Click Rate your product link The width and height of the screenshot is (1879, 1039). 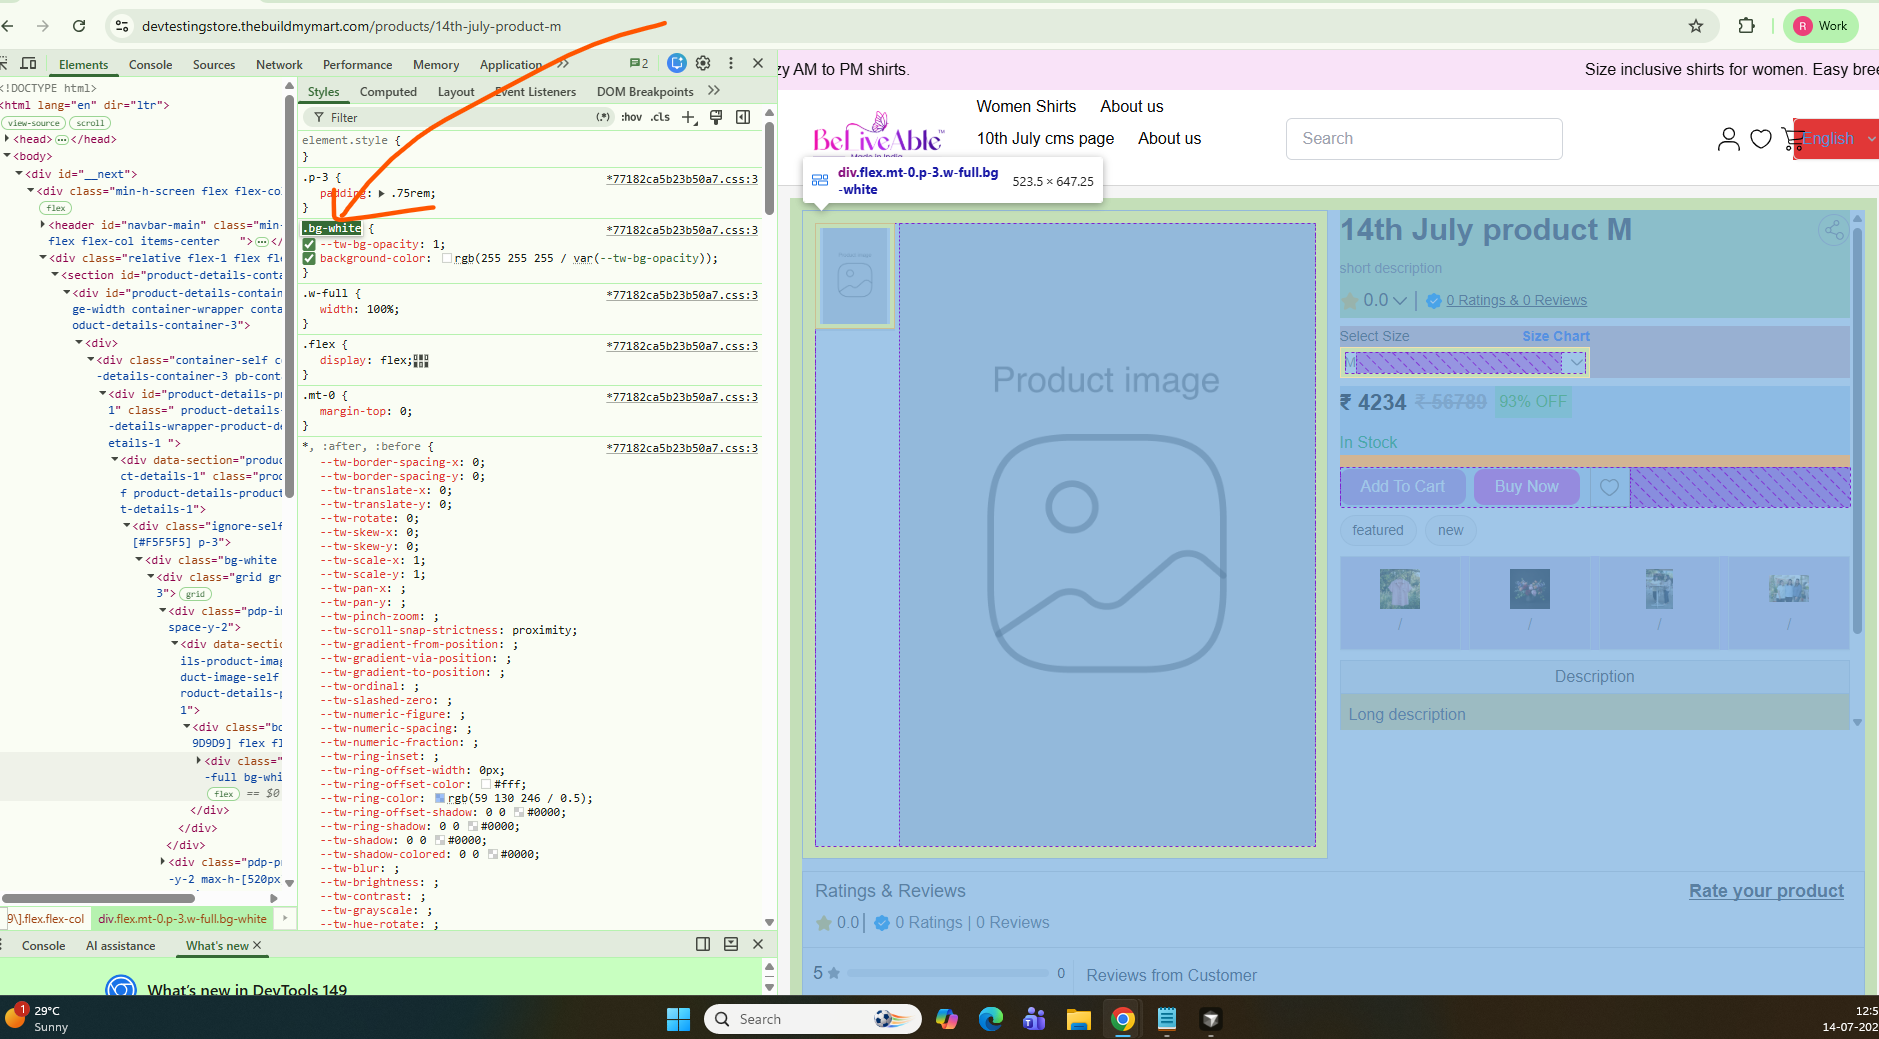[x=1766, y=891]
